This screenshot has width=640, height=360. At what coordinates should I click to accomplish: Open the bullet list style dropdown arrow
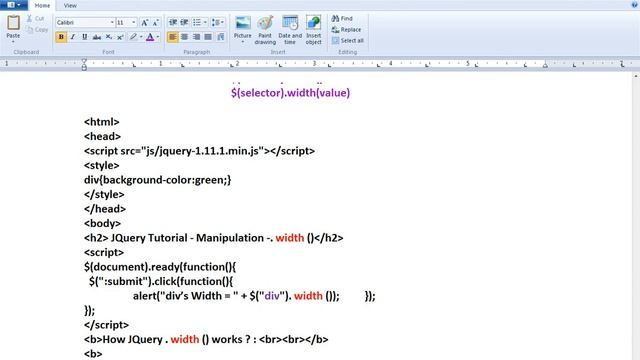click(x=205, y=22)
